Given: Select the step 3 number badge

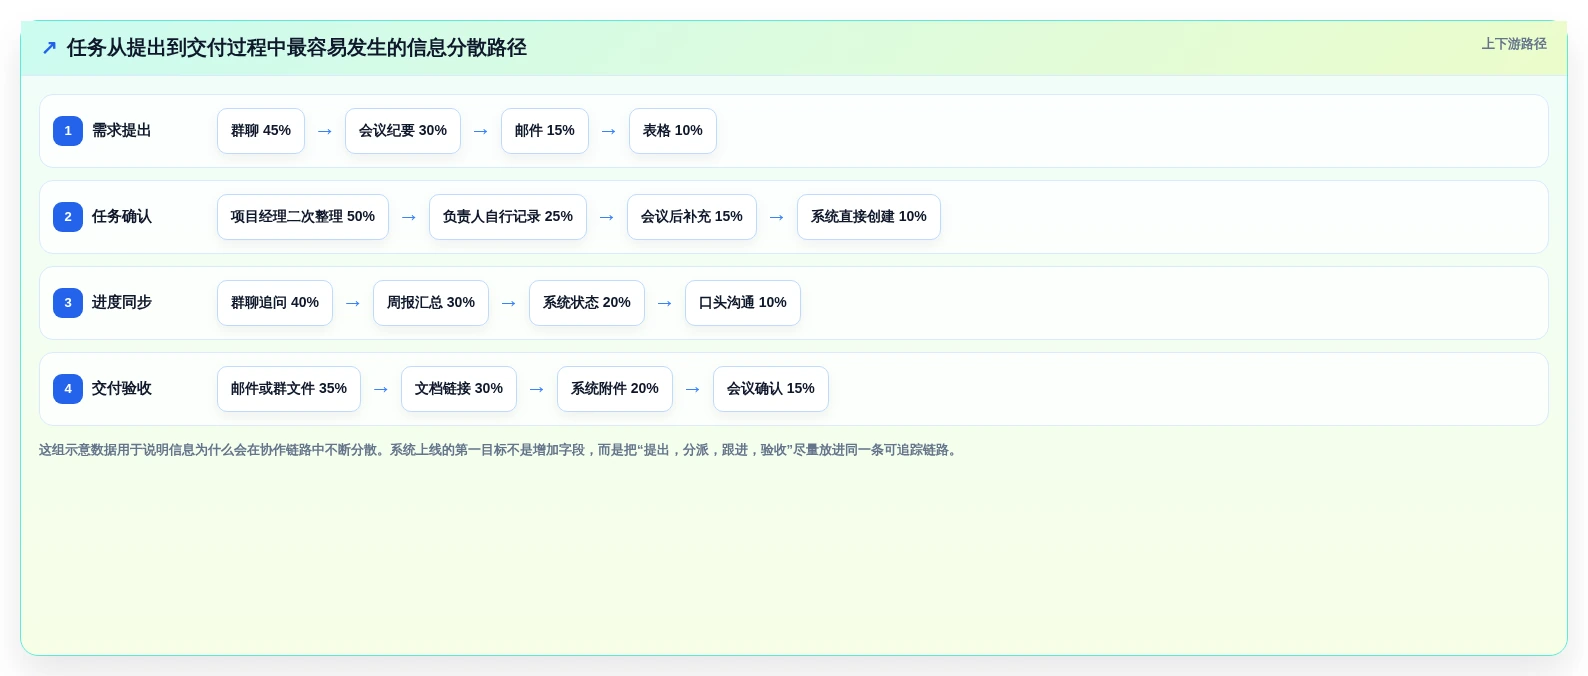Looking at the screenshot, I should [68, 303].
